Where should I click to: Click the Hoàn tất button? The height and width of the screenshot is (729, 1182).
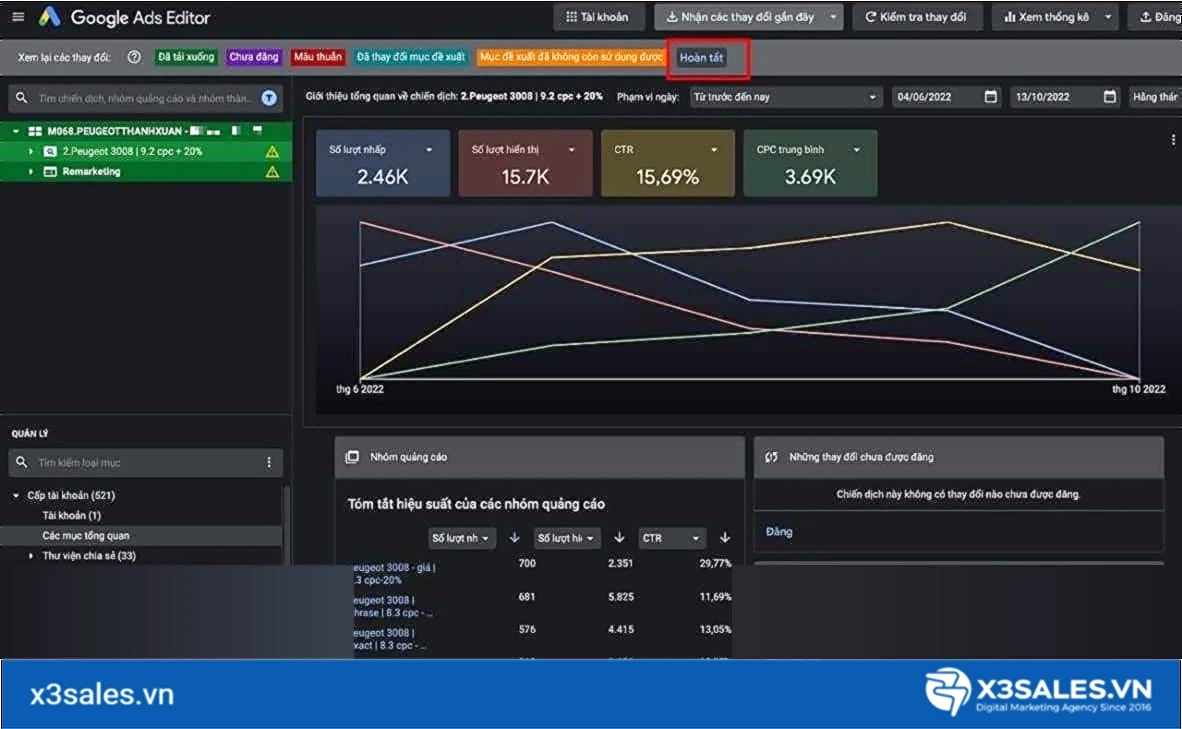[701, 57]
